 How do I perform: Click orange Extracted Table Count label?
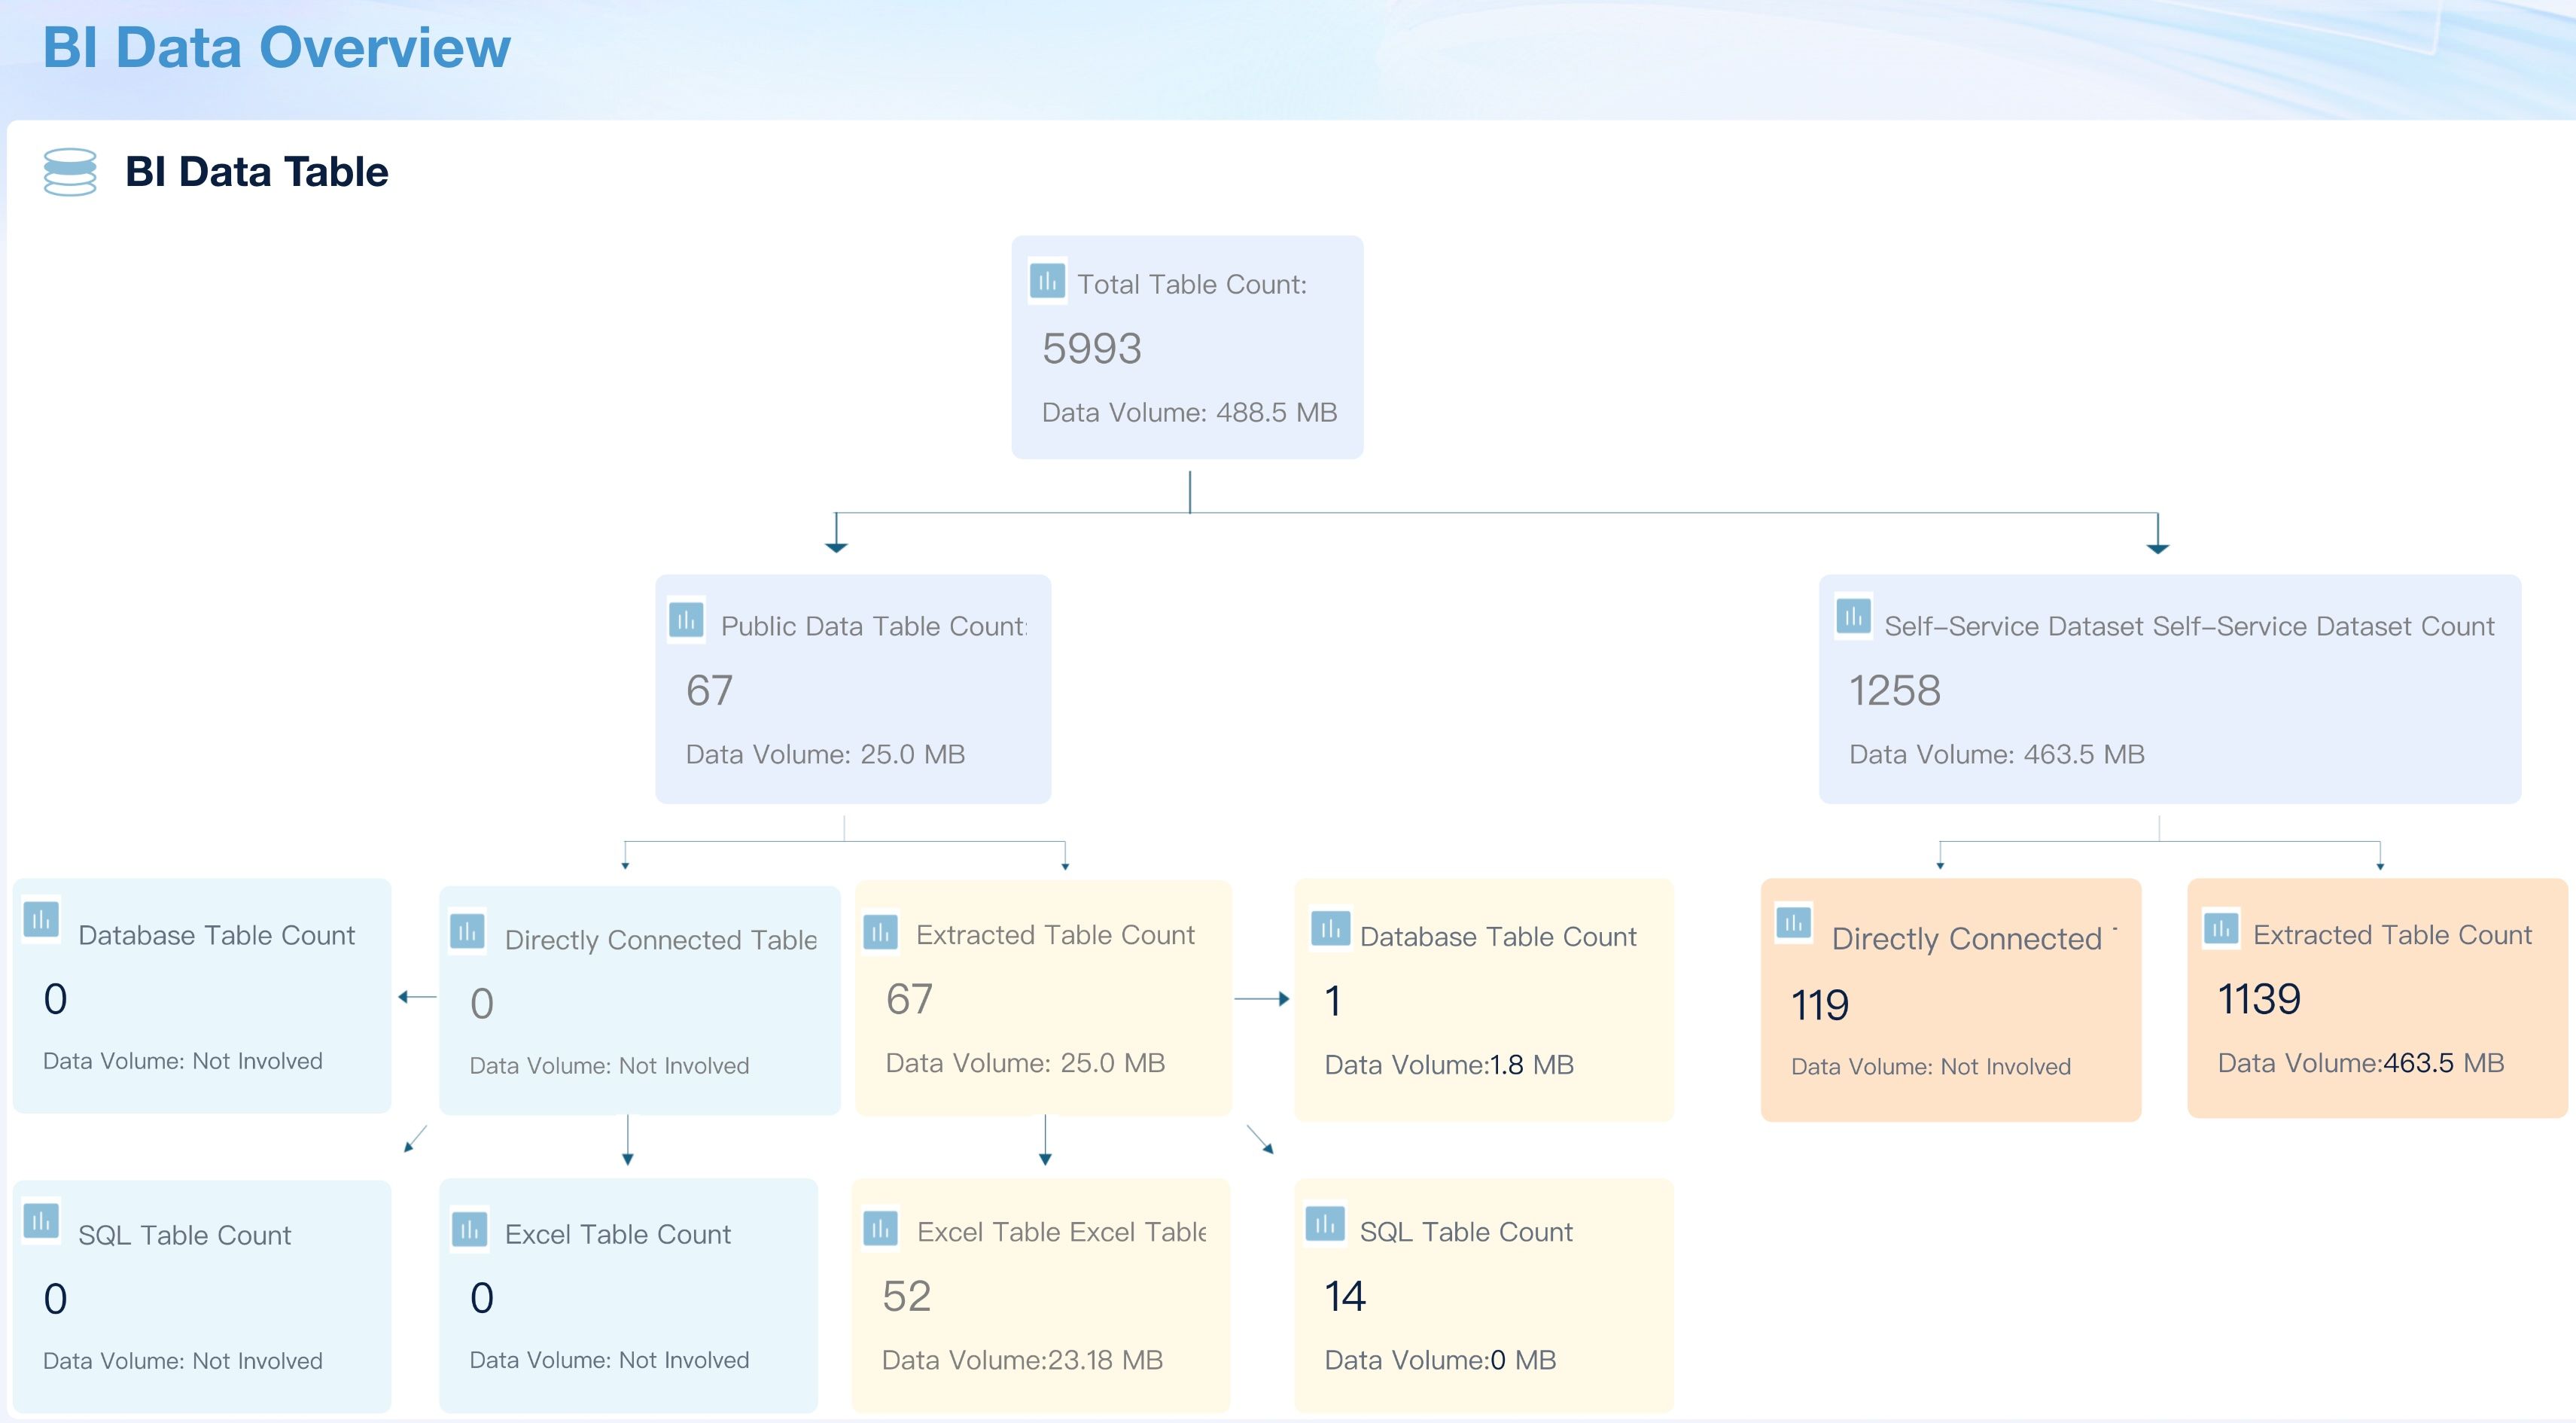point(2392,935)
